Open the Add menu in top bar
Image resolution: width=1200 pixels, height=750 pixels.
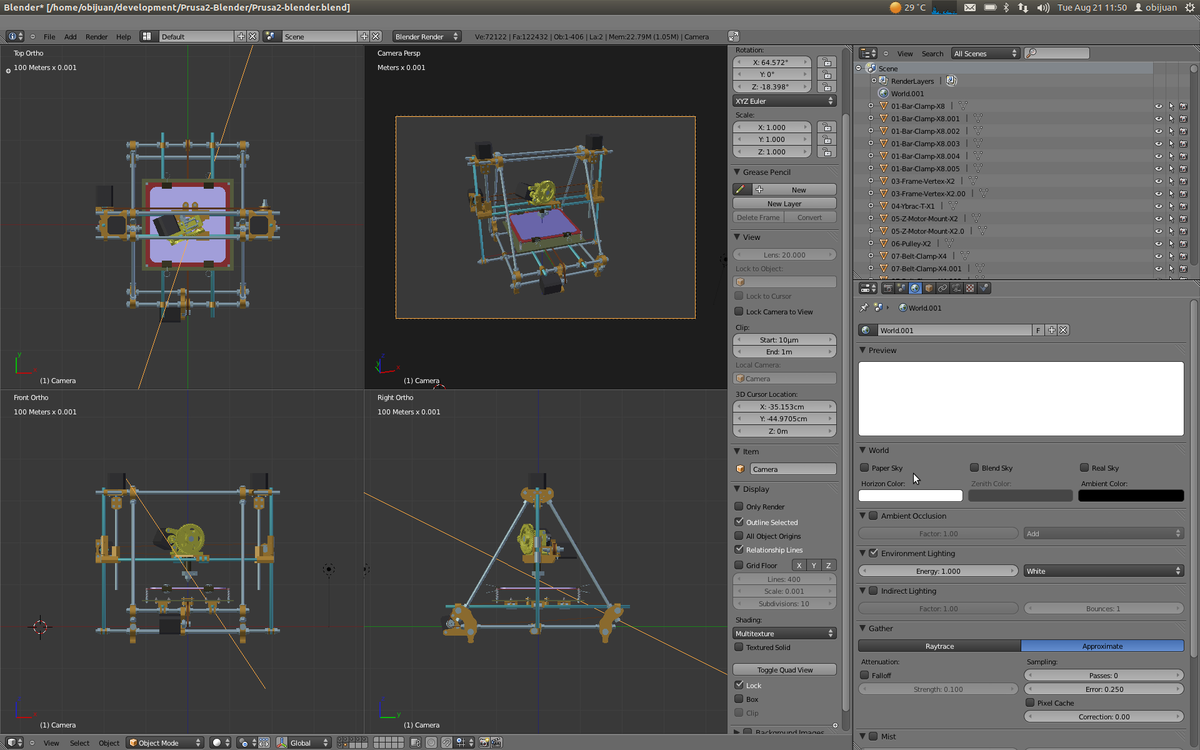coord(70,37)
